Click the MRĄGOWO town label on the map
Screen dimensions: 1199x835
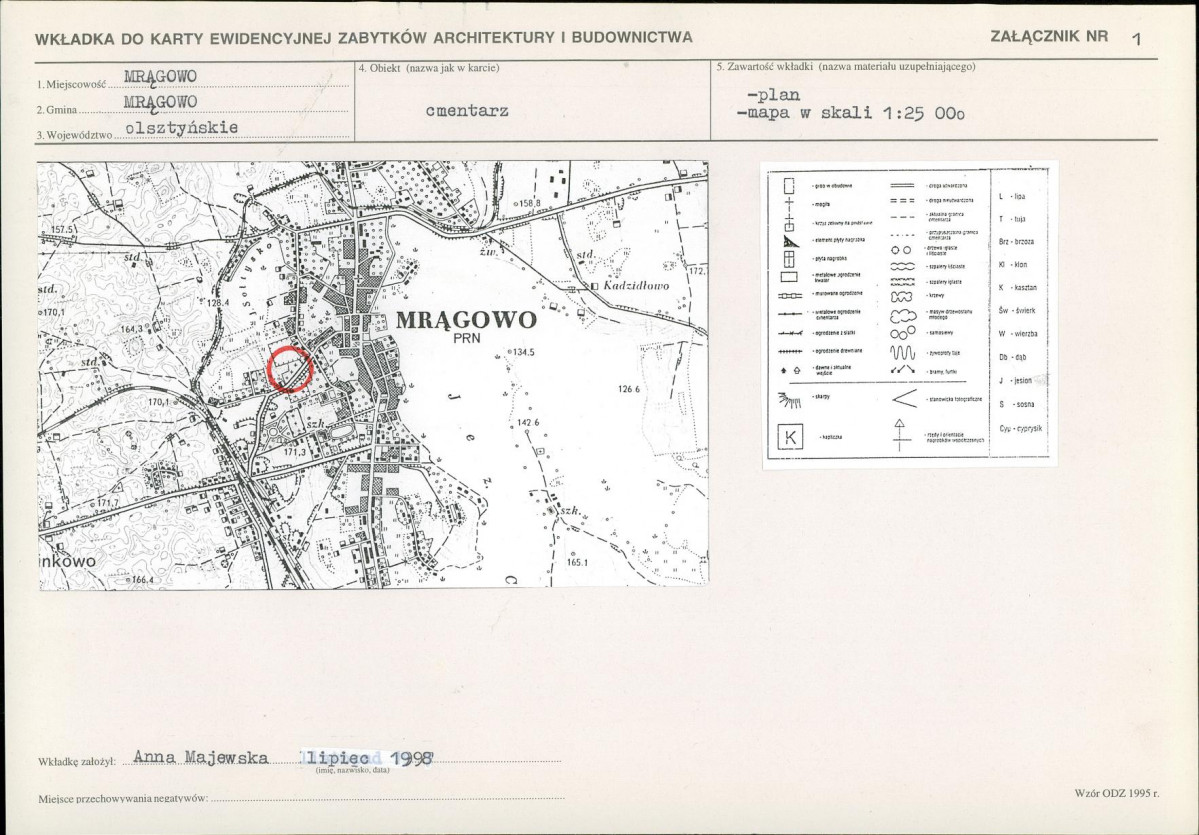(466, 320)
